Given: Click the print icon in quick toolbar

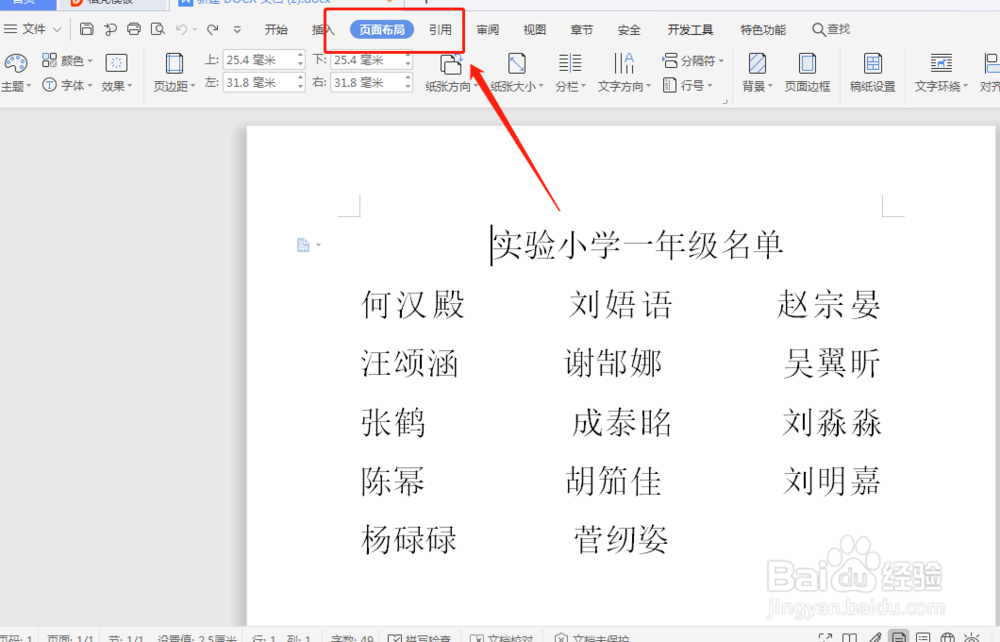Looking at the screenshot, I should pyautogui.click(x=134, y=29).
